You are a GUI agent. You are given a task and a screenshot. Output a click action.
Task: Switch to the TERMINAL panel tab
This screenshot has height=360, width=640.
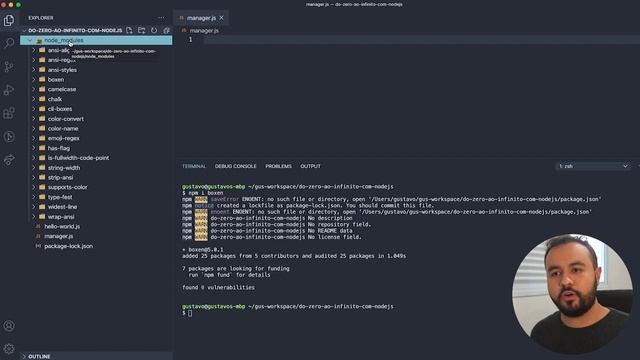(194, 166)
